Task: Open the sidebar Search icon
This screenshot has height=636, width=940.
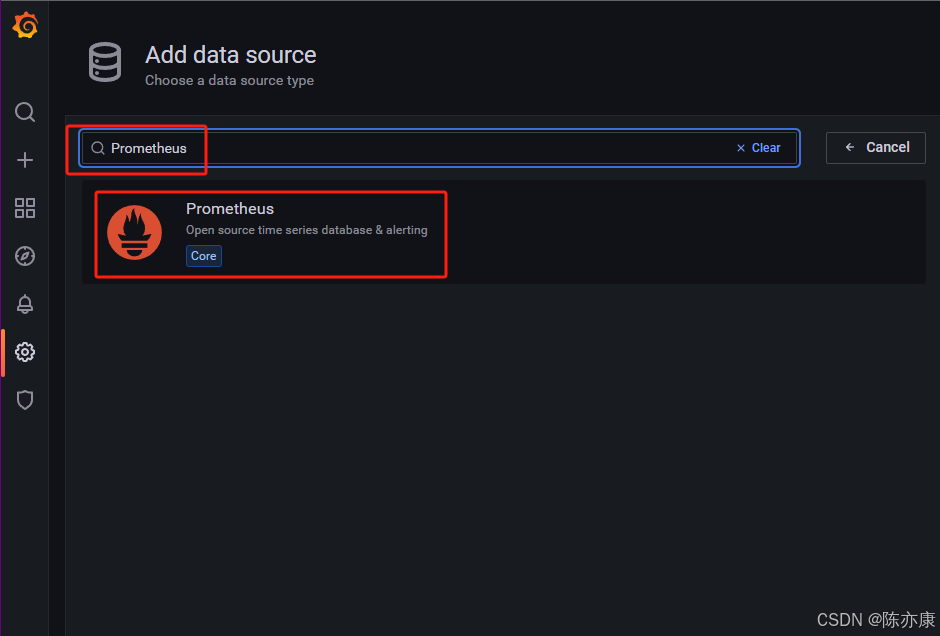Action: (x=25, y=111)
